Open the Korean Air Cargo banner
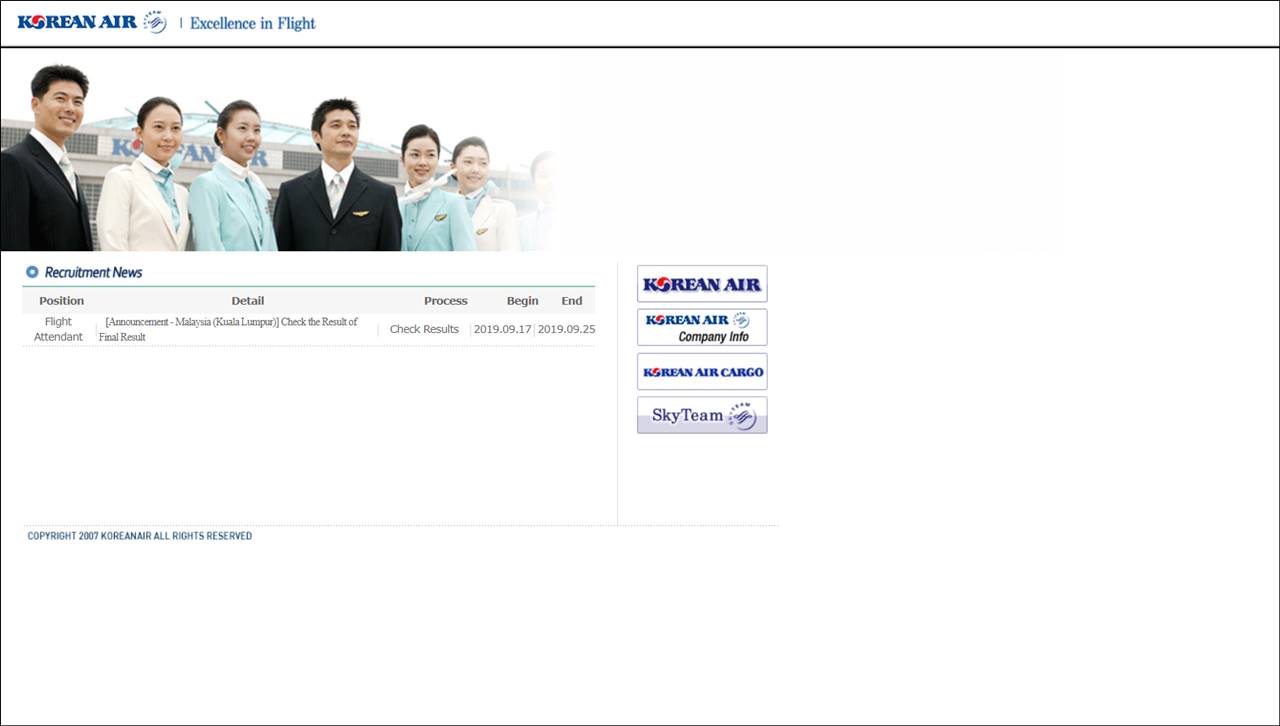This screenshot has height=726, width=1280. pos(702,371)
